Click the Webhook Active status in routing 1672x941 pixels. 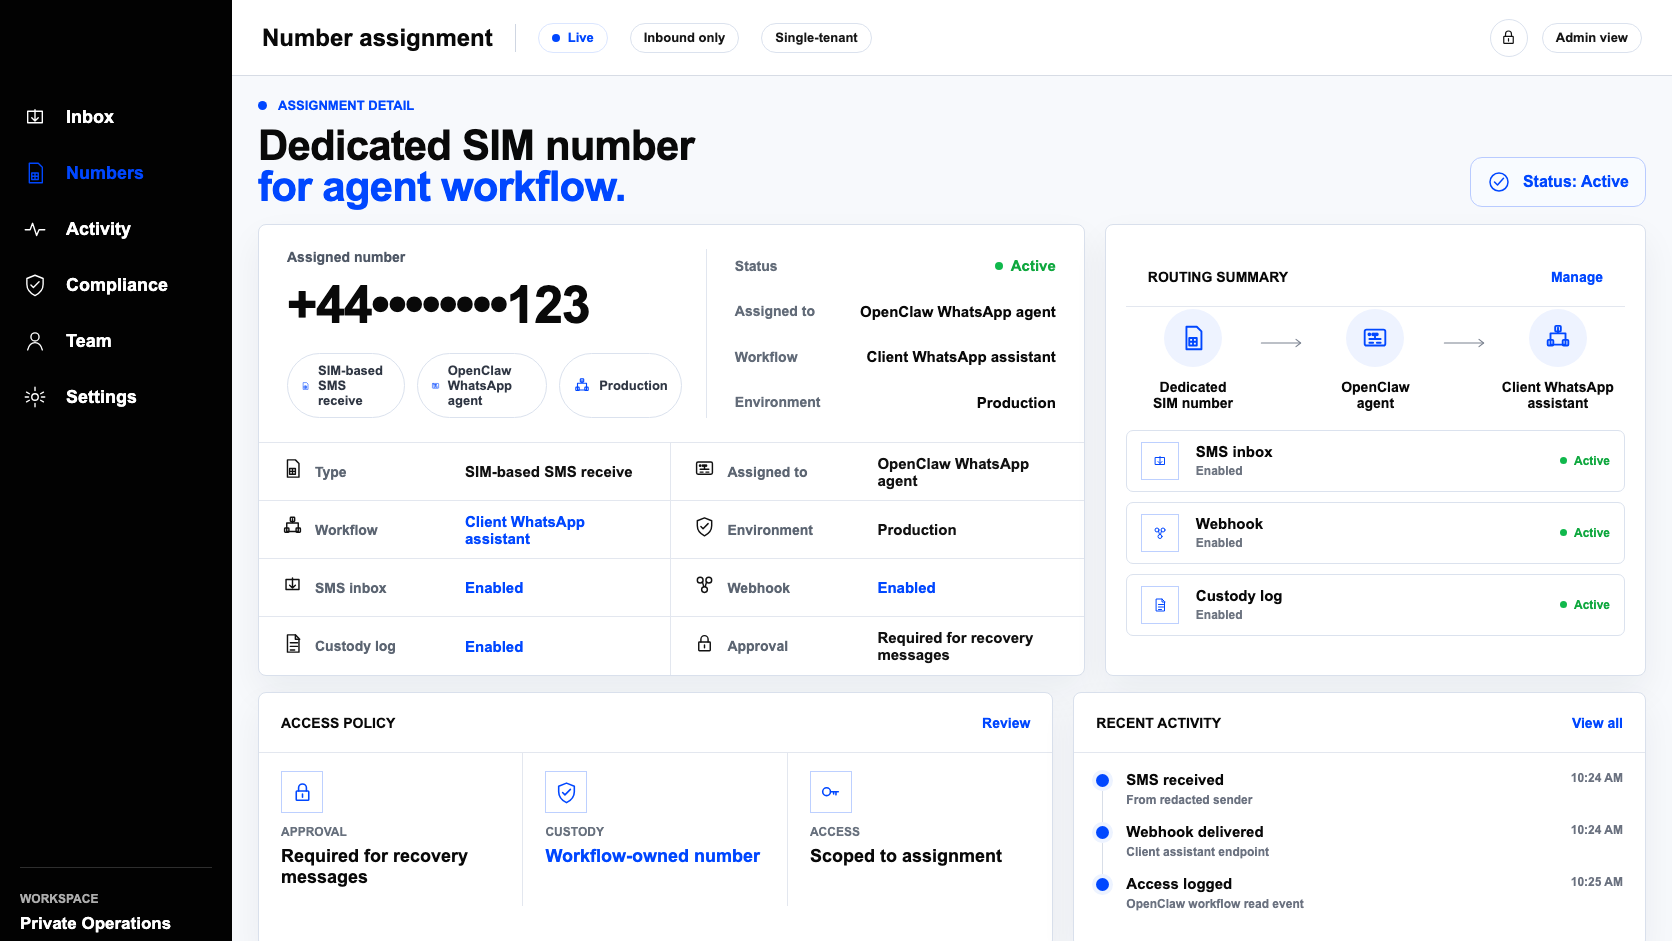point(1585,533)
